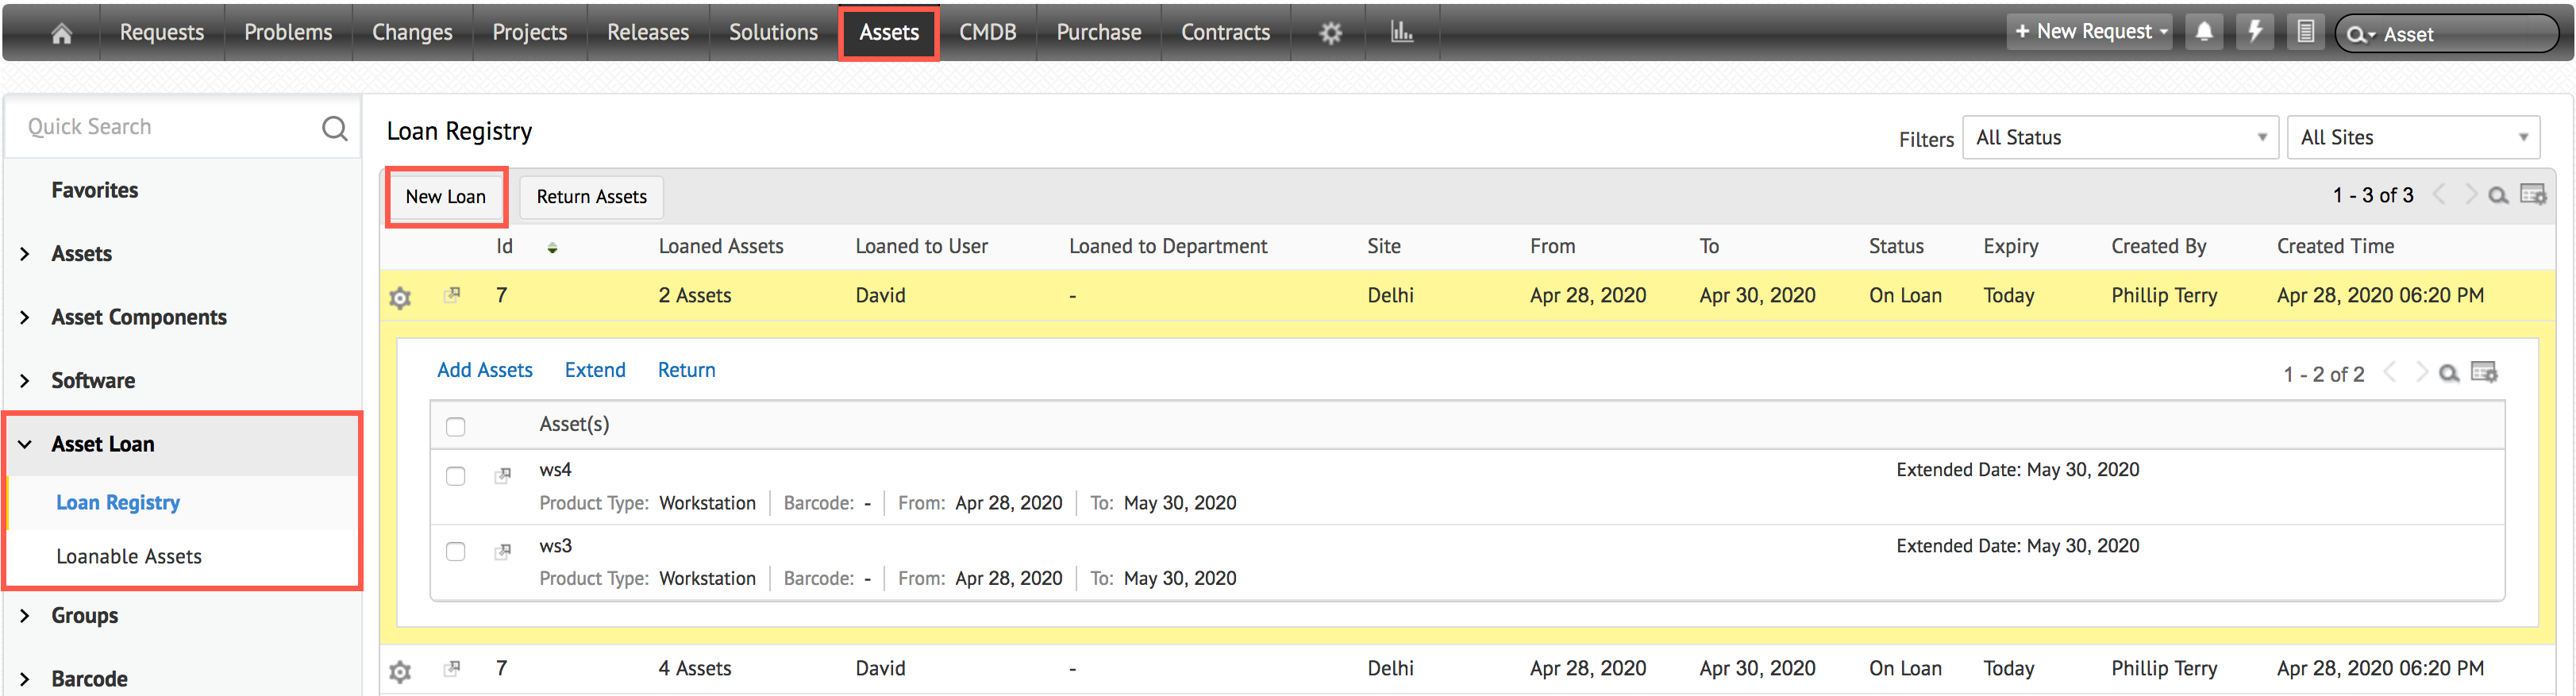Open loan table column settings icon

(x=2533, y=195)
